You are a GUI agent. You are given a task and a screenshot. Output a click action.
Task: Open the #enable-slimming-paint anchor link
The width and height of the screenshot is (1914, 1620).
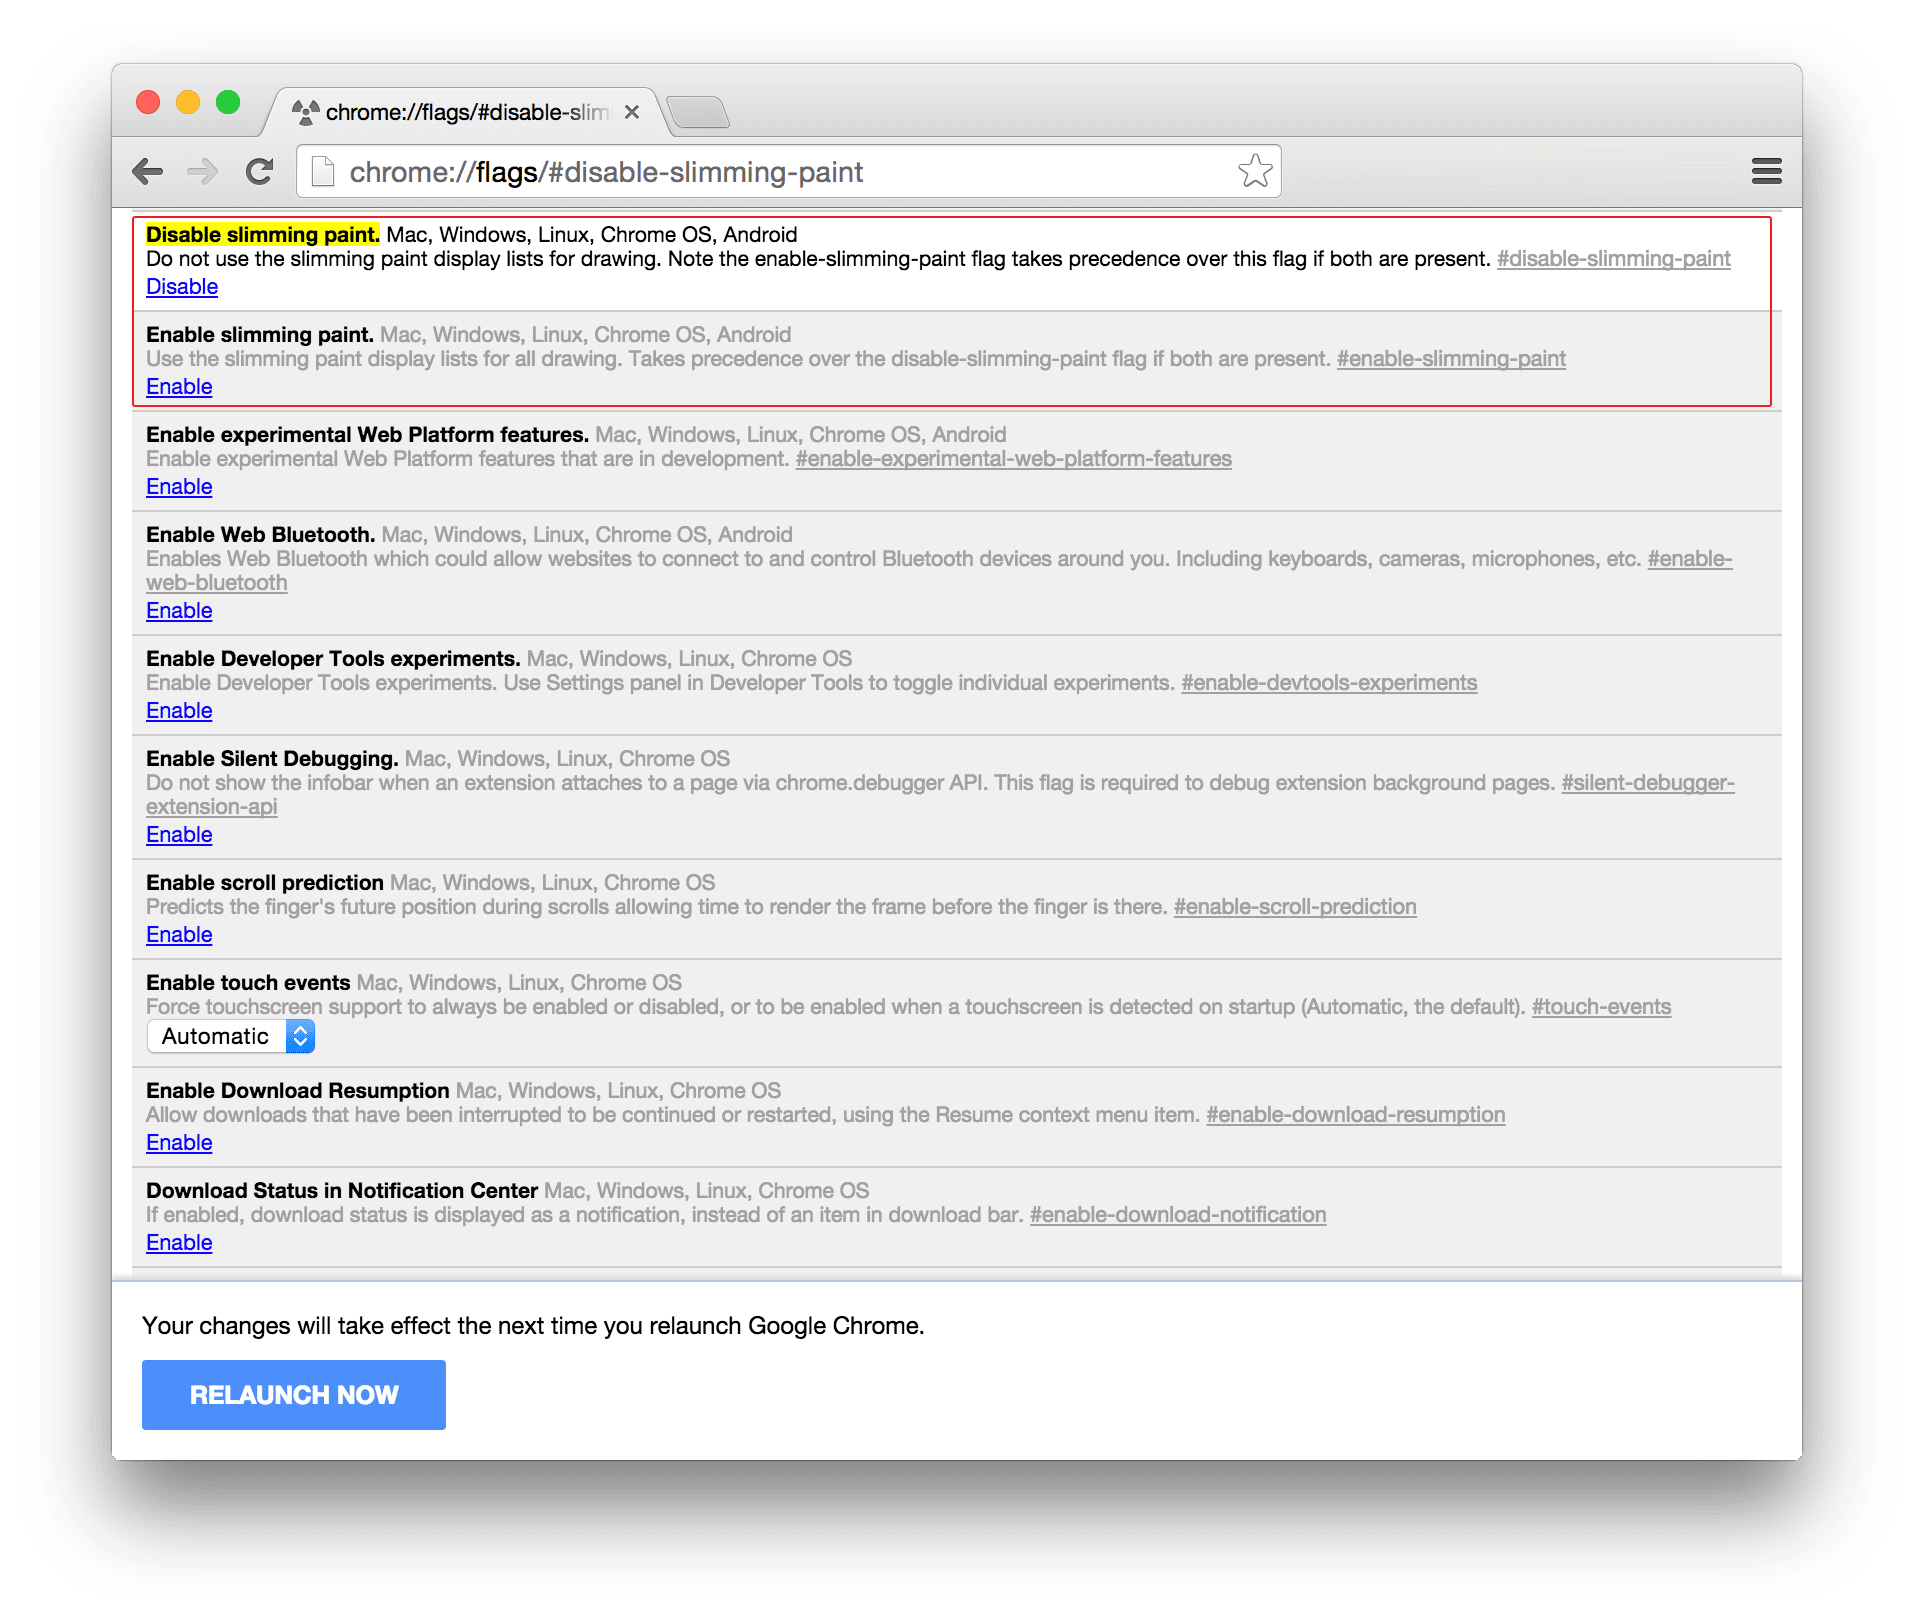click(x=1451, y=358)
